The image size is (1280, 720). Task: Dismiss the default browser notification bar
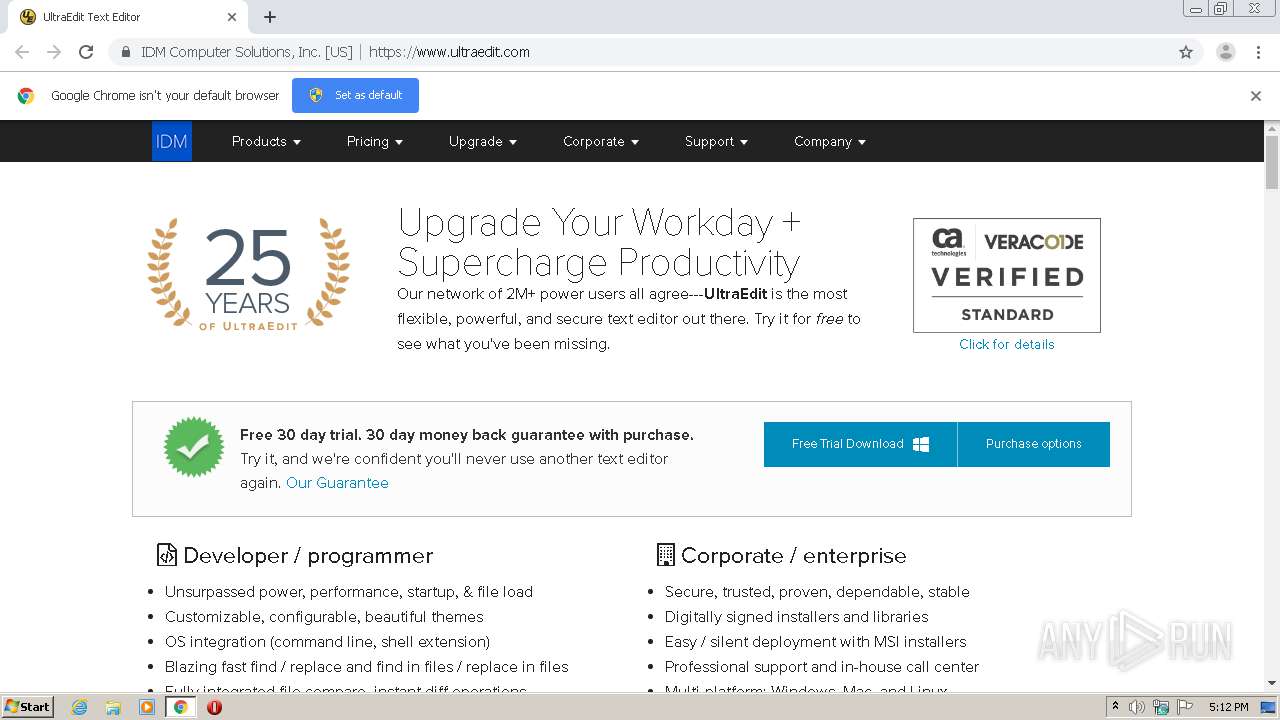click(1255, 96)
